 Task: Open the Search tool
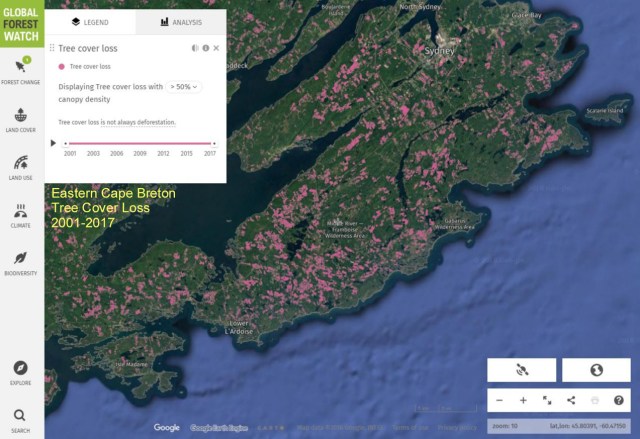point(20,421)
